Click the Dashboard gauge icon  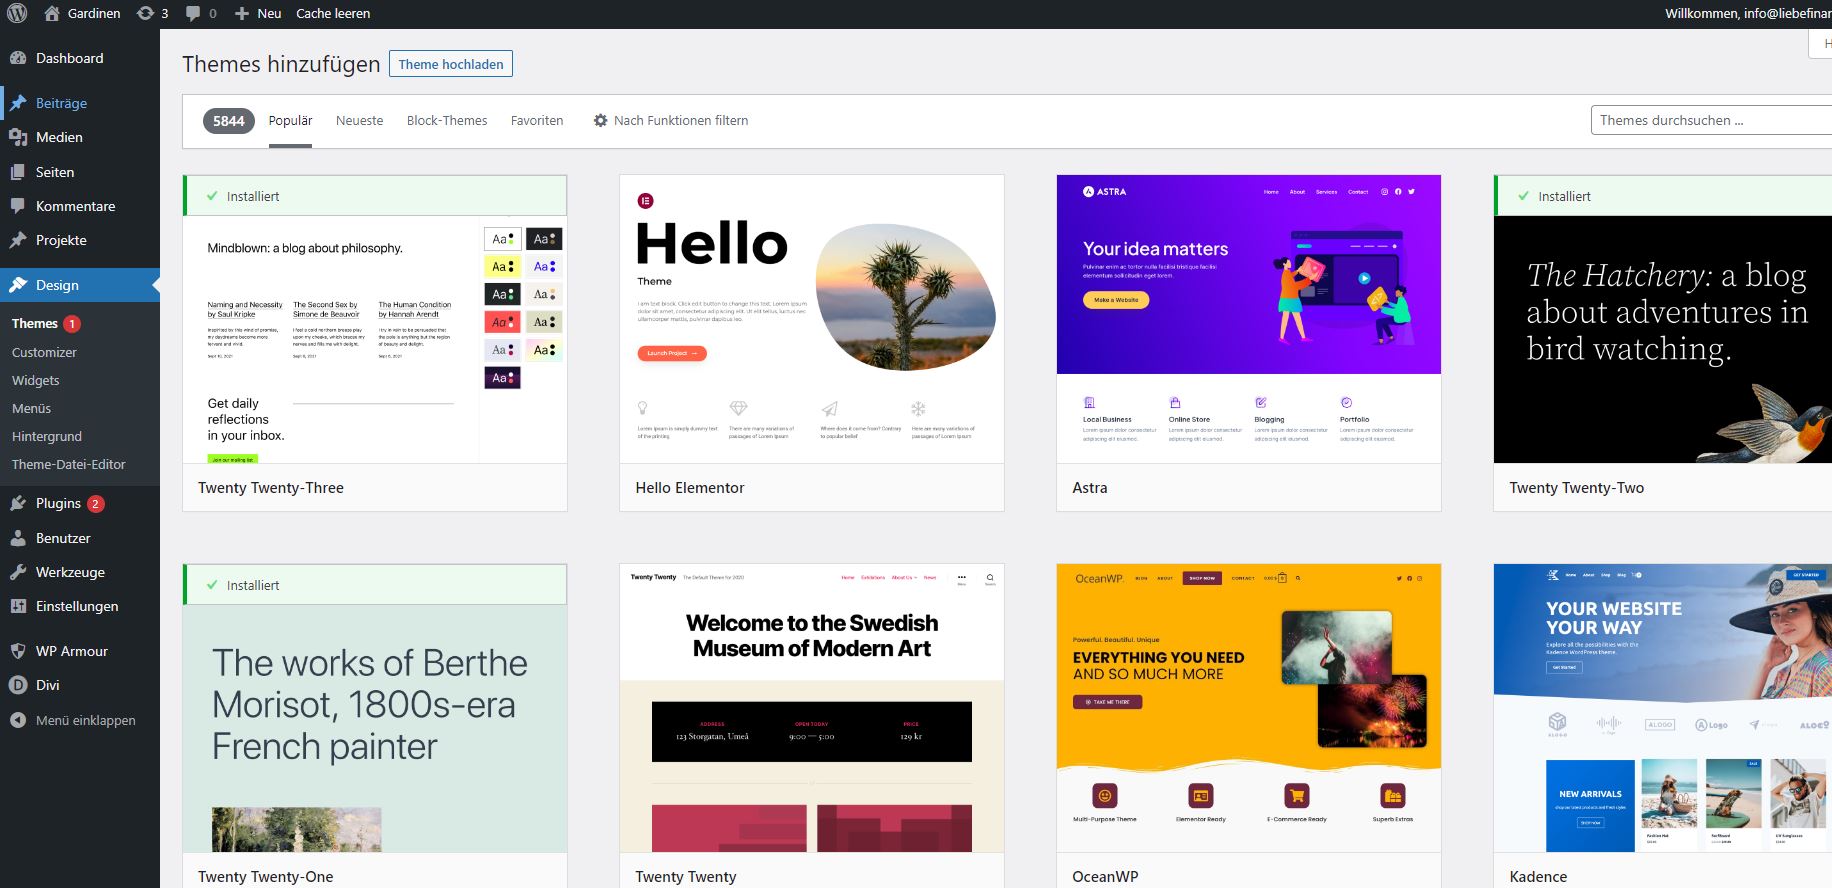(18, 58)
